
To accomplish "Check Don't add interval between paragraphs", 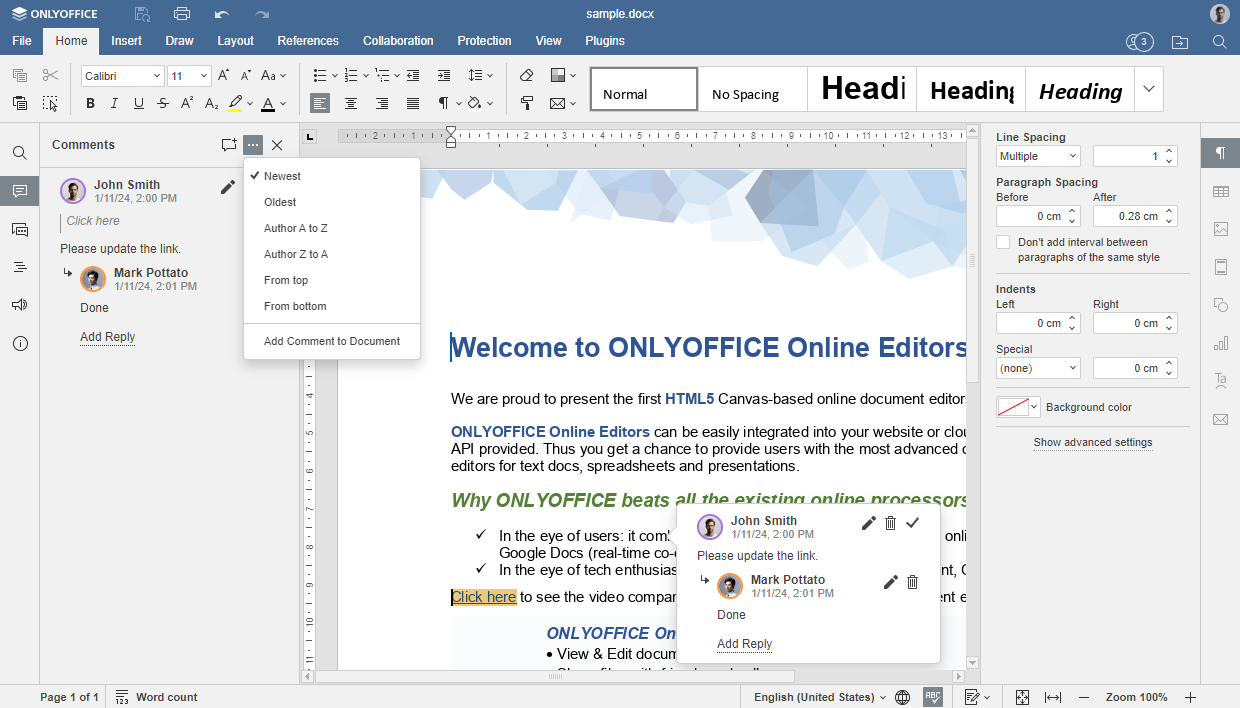I will pos(1003,243).
